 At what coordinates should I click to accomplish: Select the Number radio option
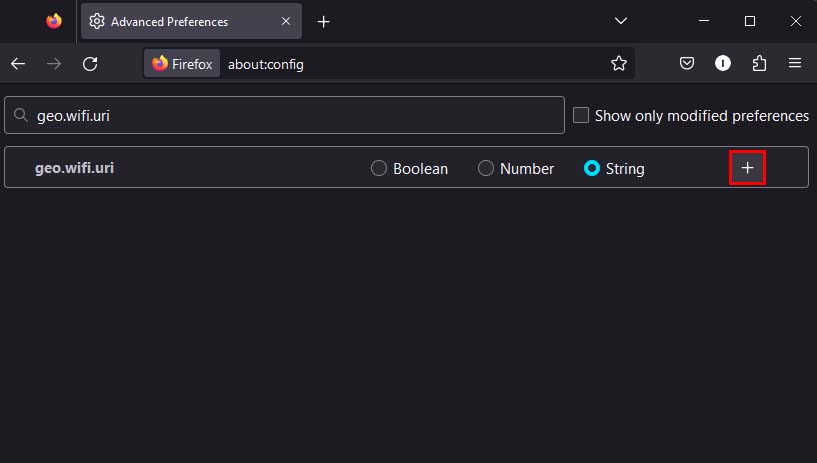486,169
